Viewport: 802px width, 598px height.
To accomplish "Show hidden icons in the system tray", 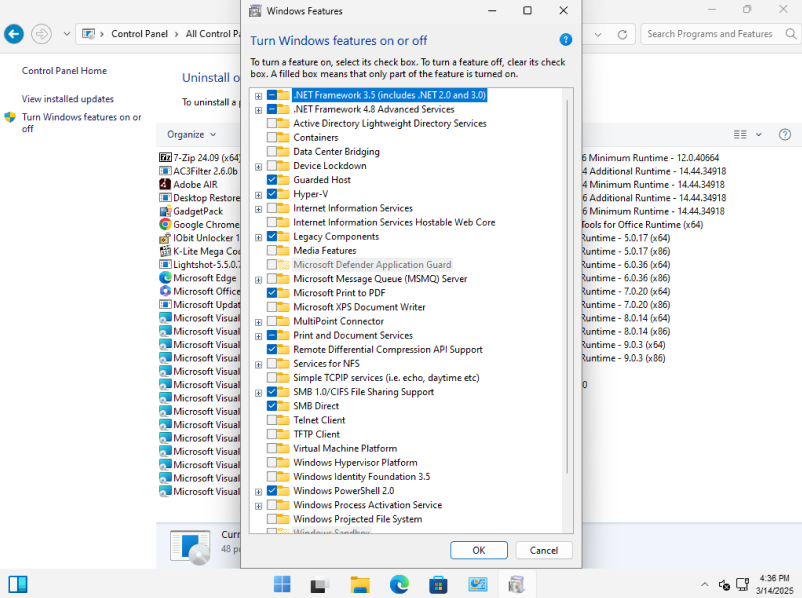I will (x=704, y=584).
